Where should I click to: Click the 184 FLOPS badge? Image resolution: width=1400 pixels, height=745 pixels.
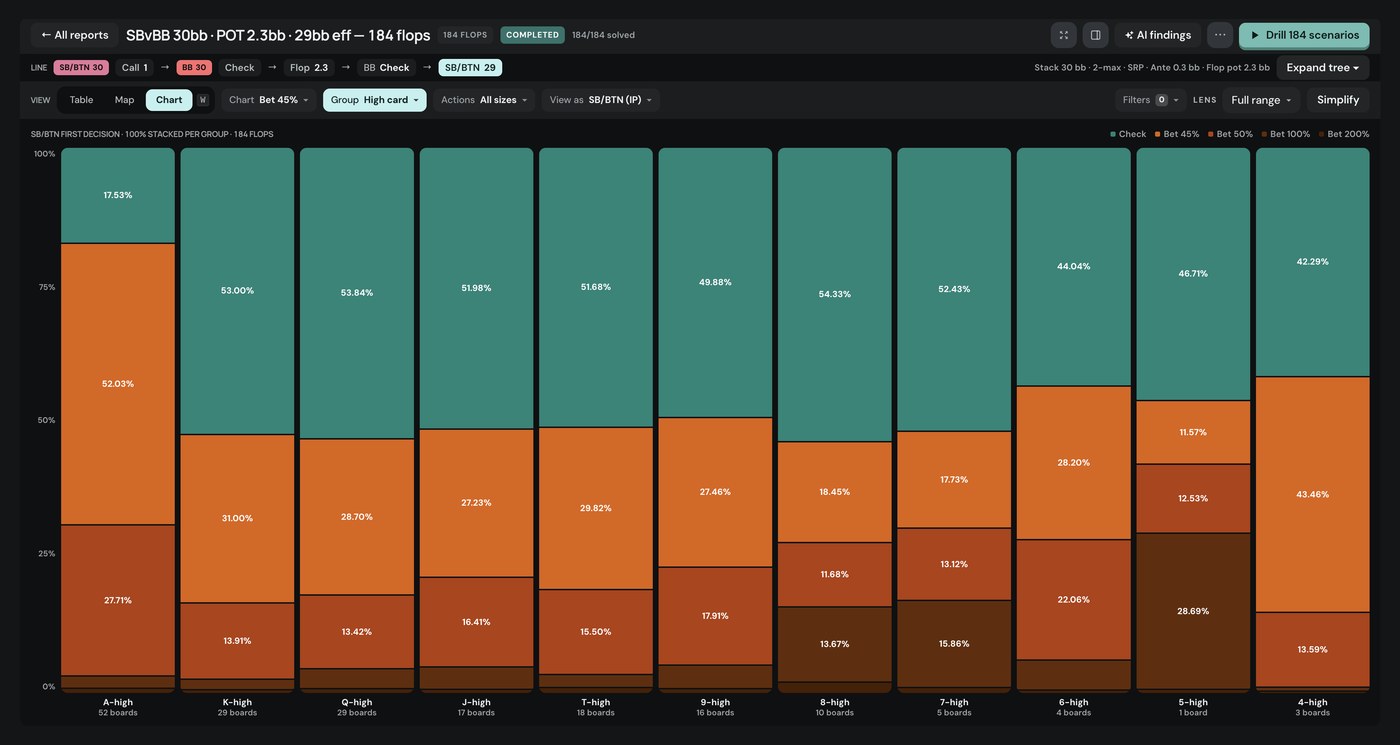point(465,35)
